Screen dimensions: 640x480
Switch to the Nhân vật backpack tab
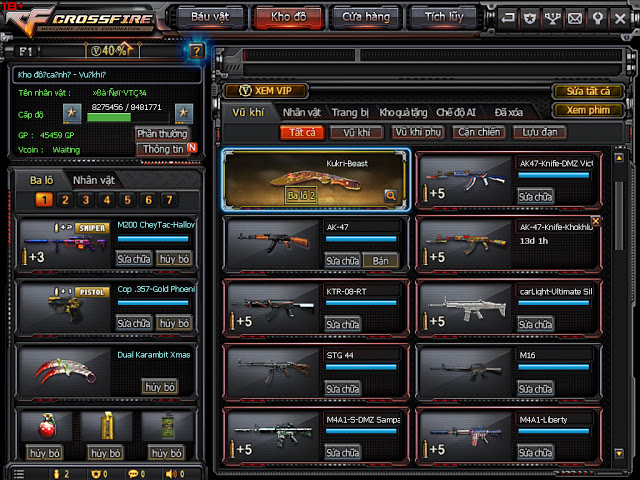94,180
